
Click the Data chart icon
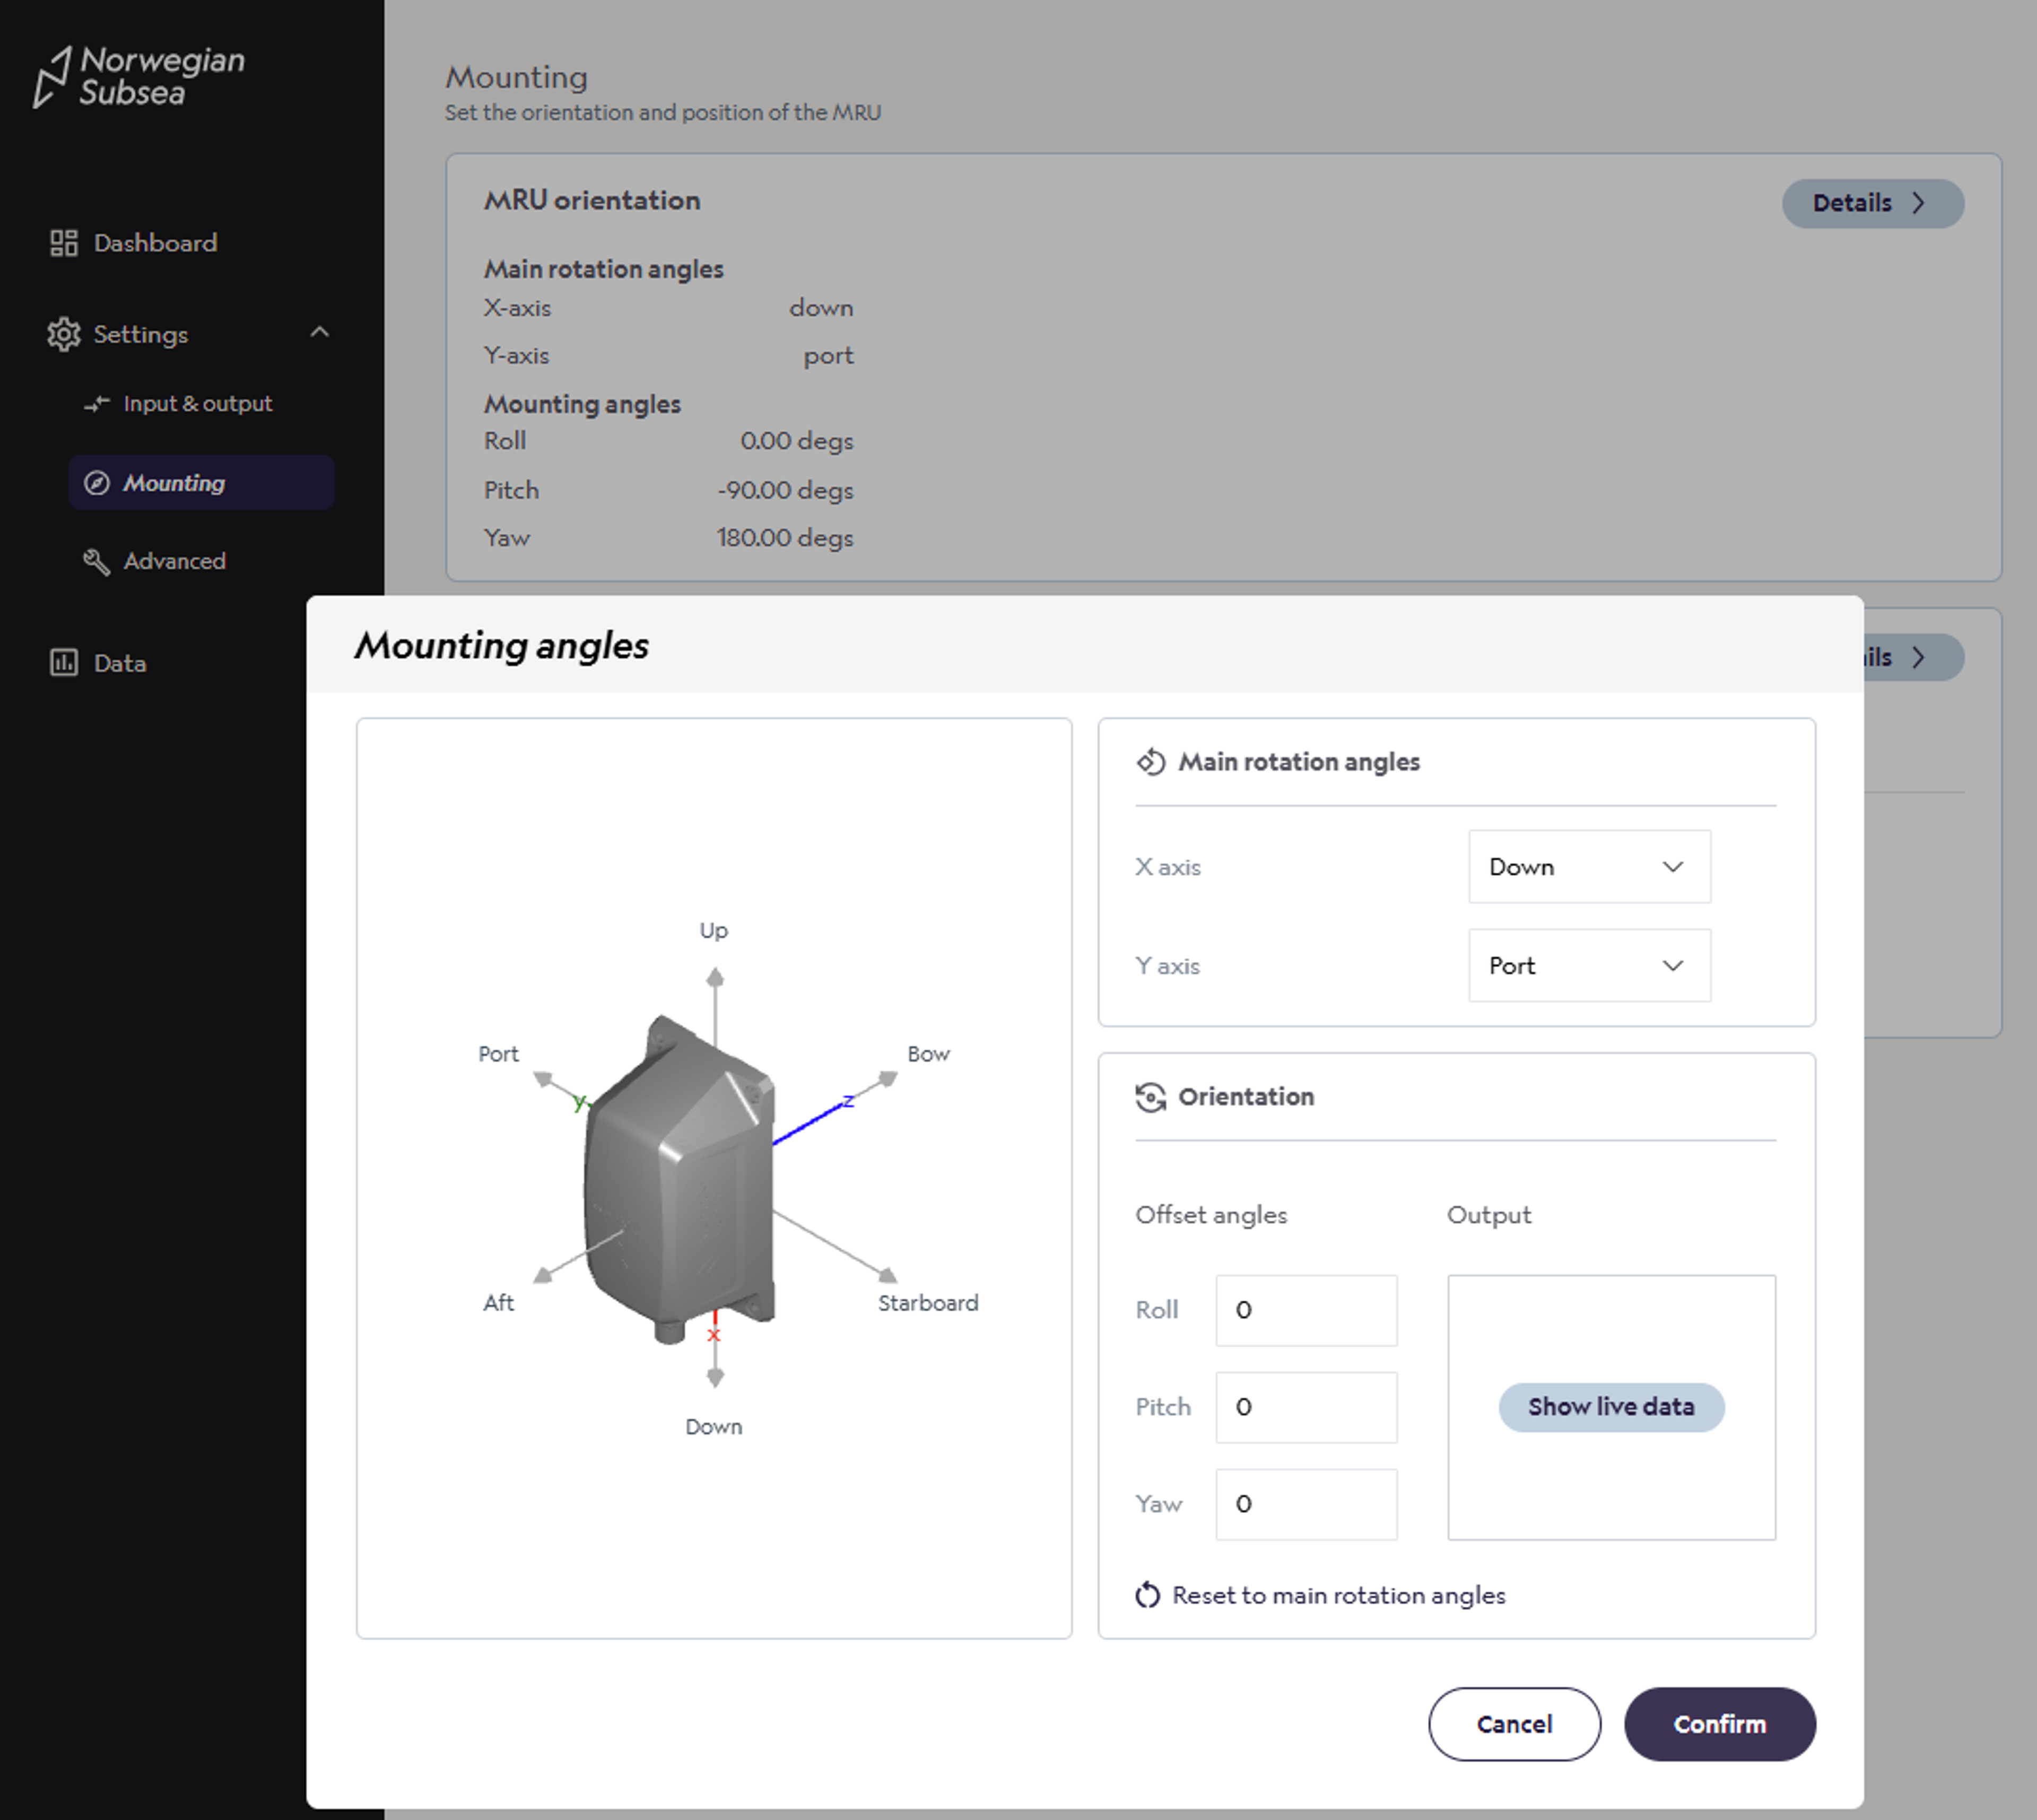click(64, 662)
